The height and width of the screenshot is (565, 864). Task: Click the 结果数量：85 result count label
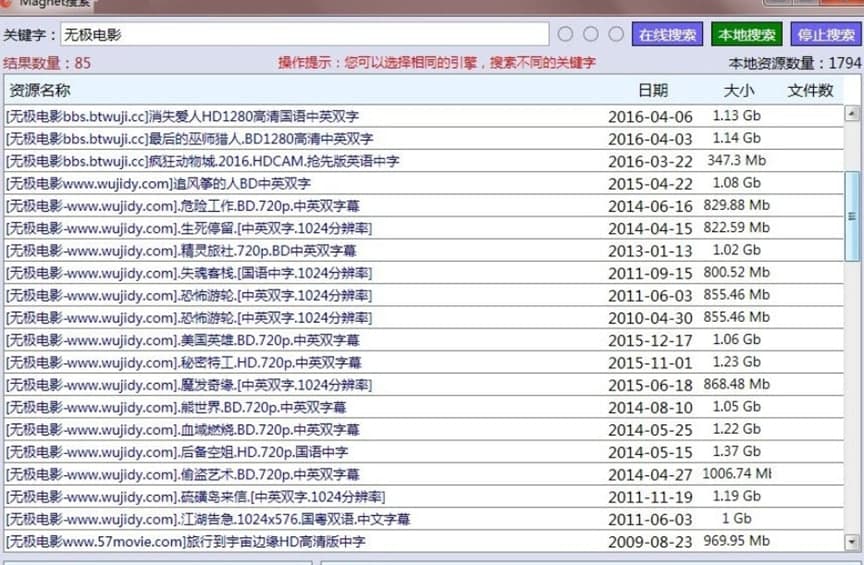coord(47,63)
